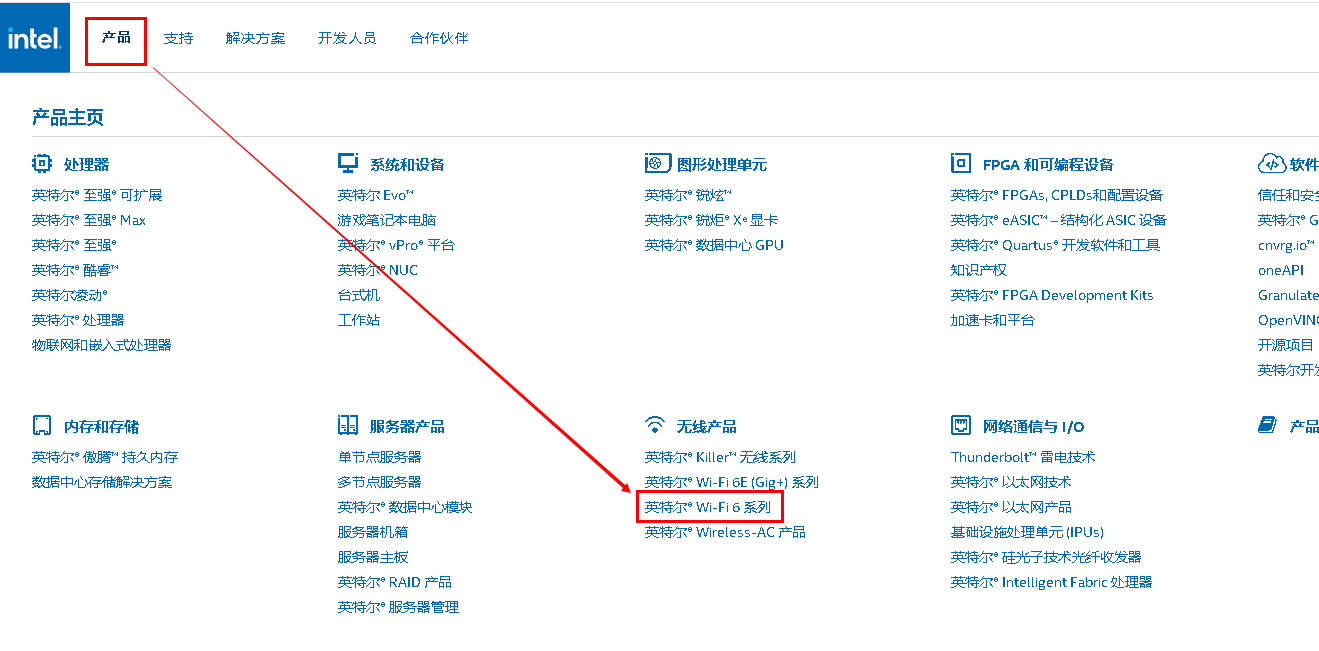The width and height of the screenshot is (1319, 651).
Task: Open 英特尔 Wi-Fi 6 系列 link
Action: (x=708, y=507)
